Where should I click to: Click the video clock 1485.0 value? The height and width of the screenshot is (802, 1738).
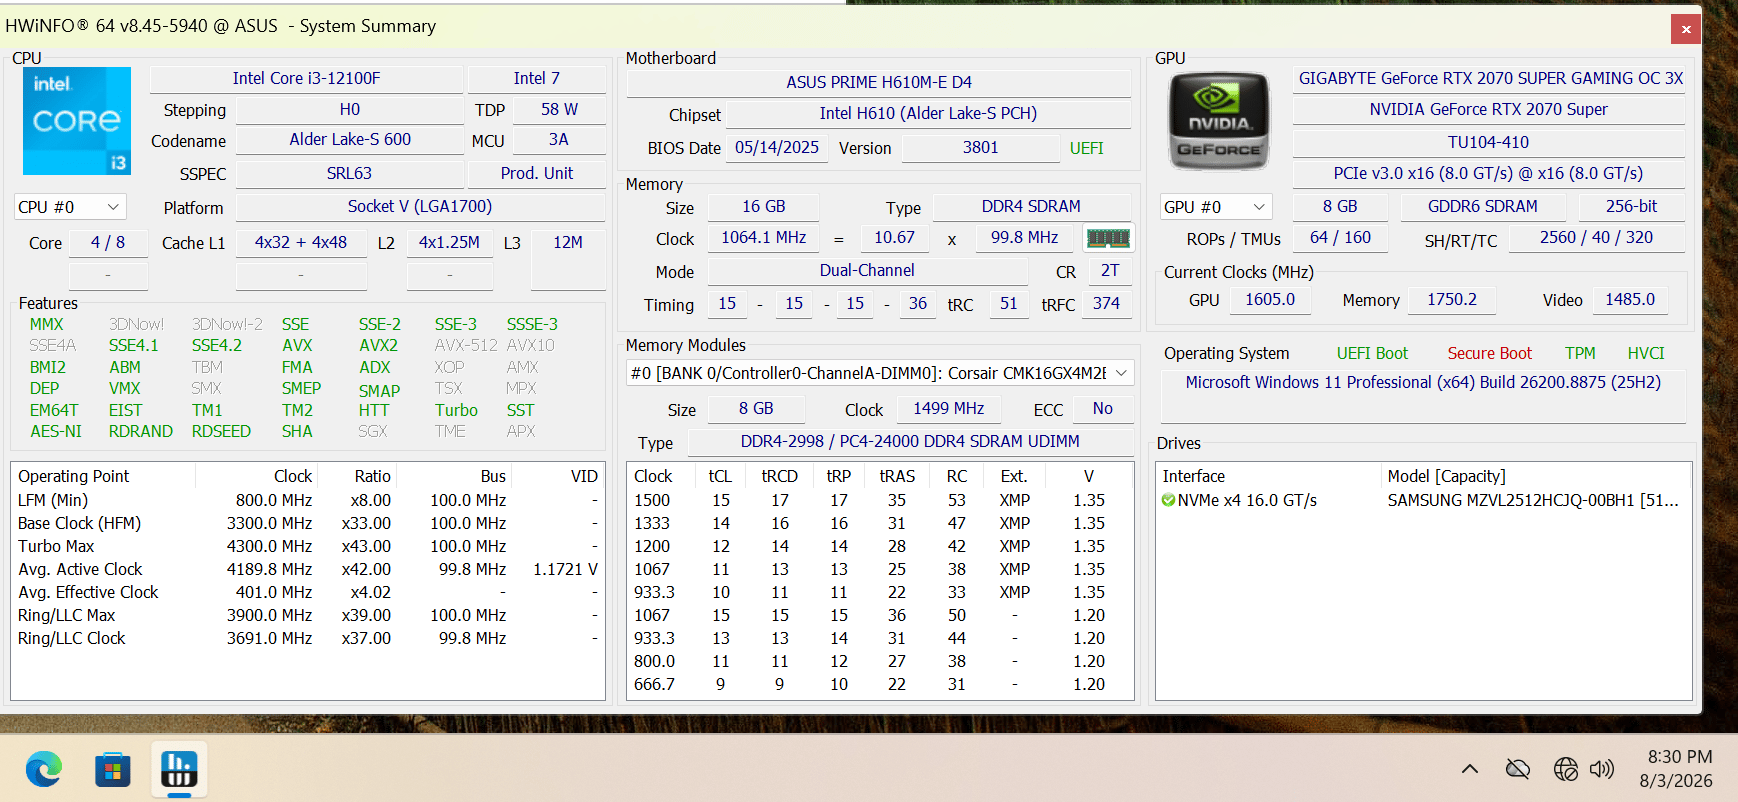click(x=1629, y=299)
